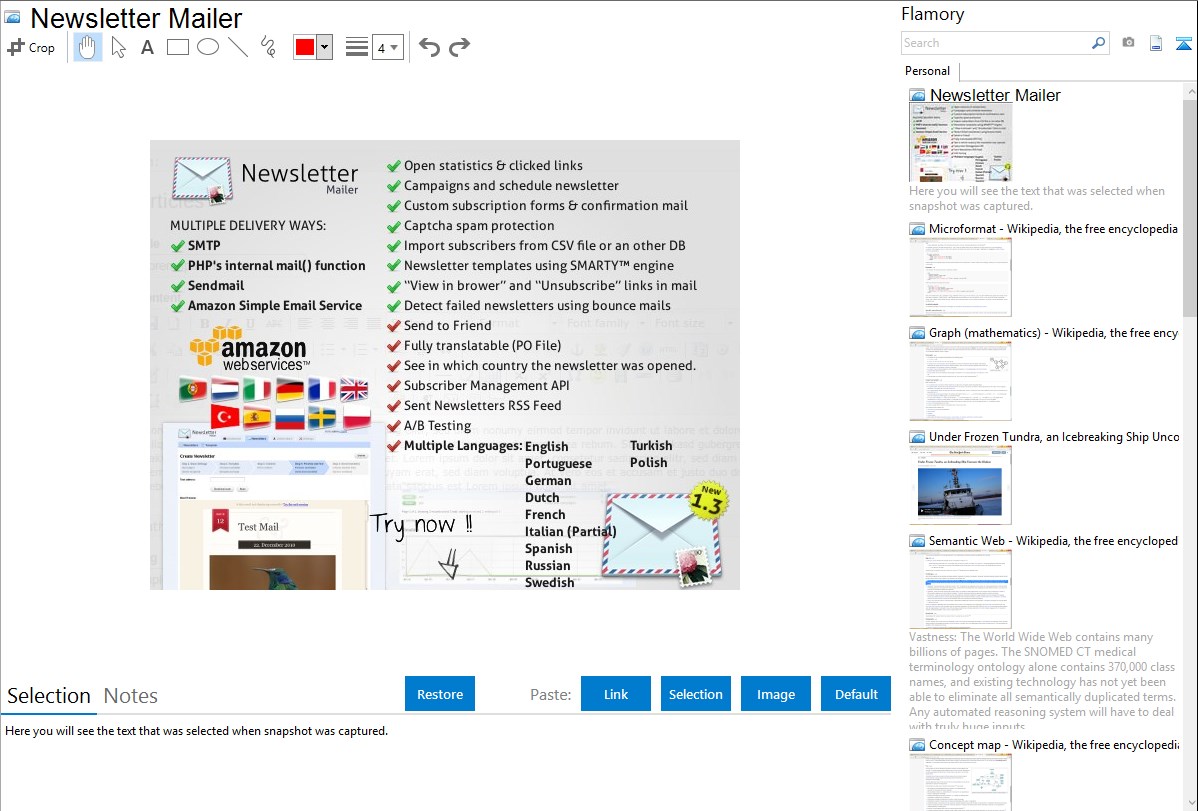Click the Flamory search field

tap(996, 43)
